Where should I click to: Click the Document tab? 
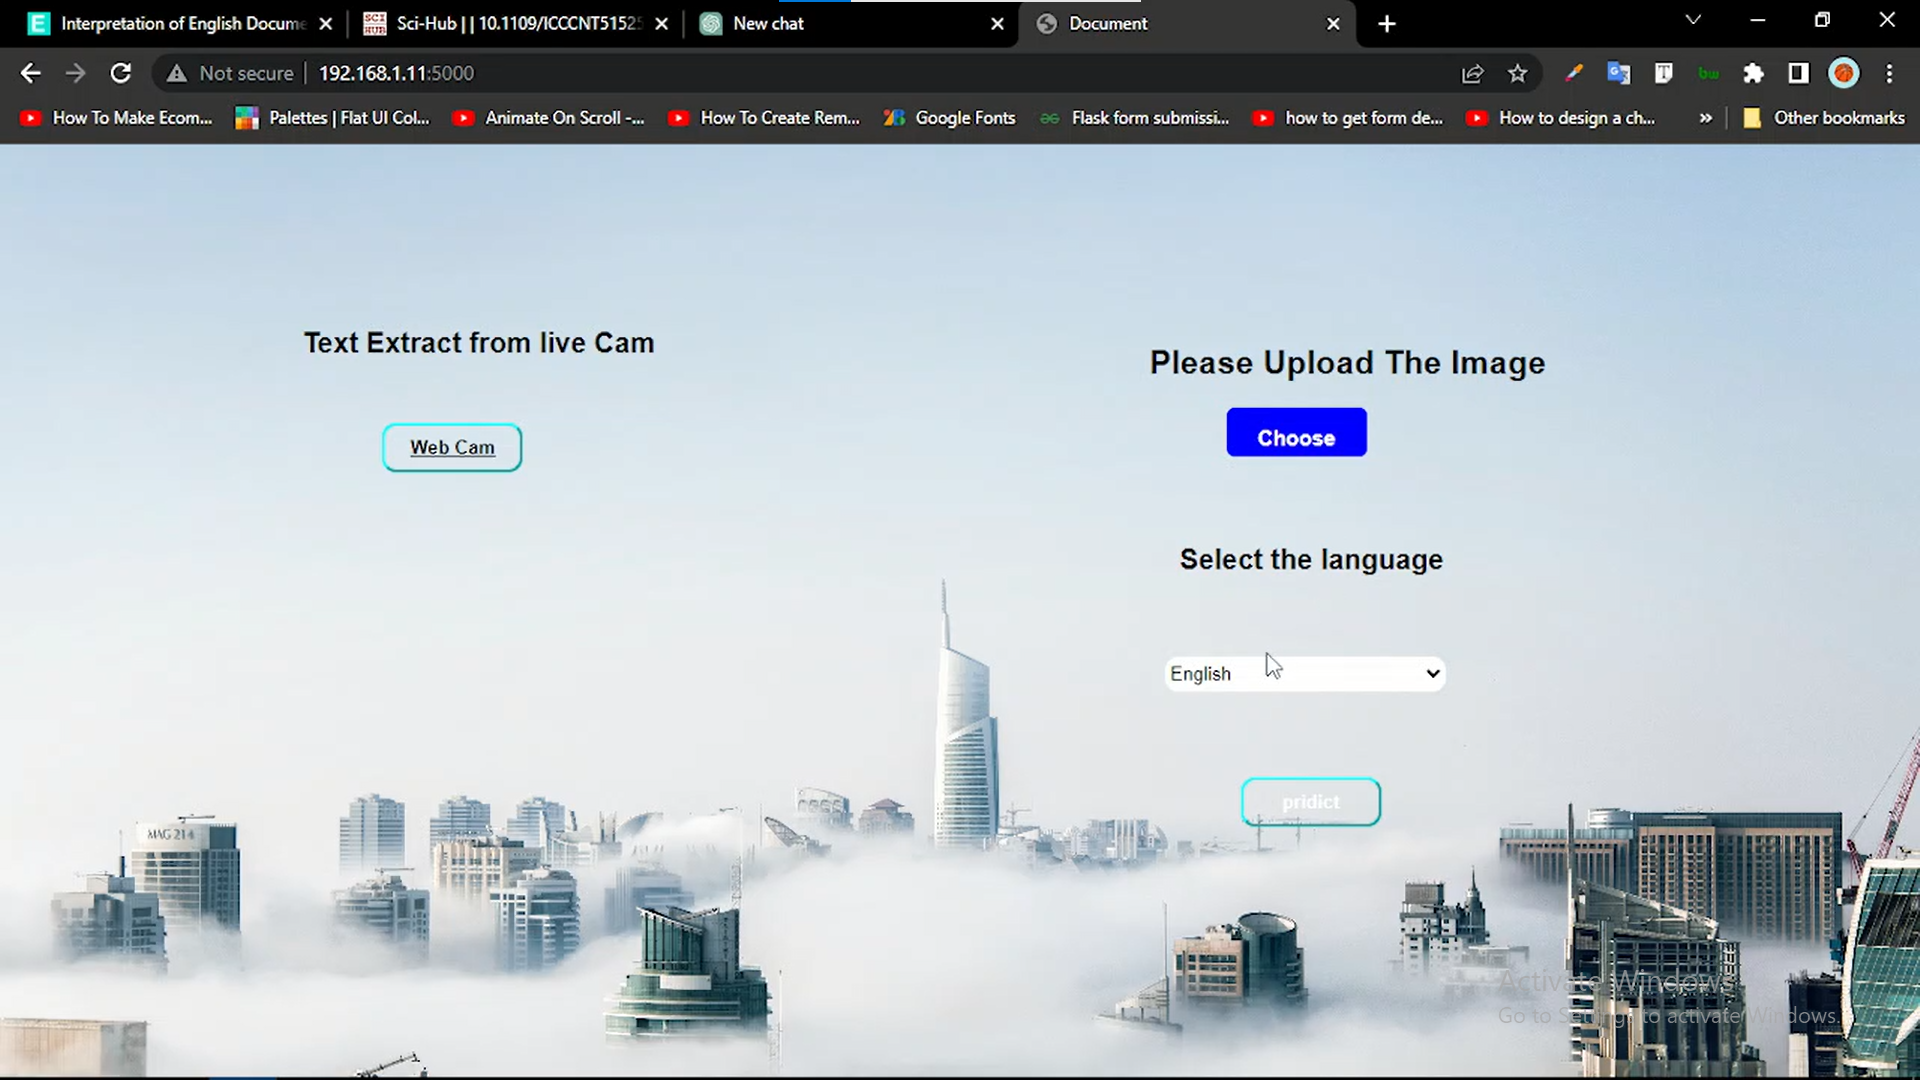(x=1185, y=22)
